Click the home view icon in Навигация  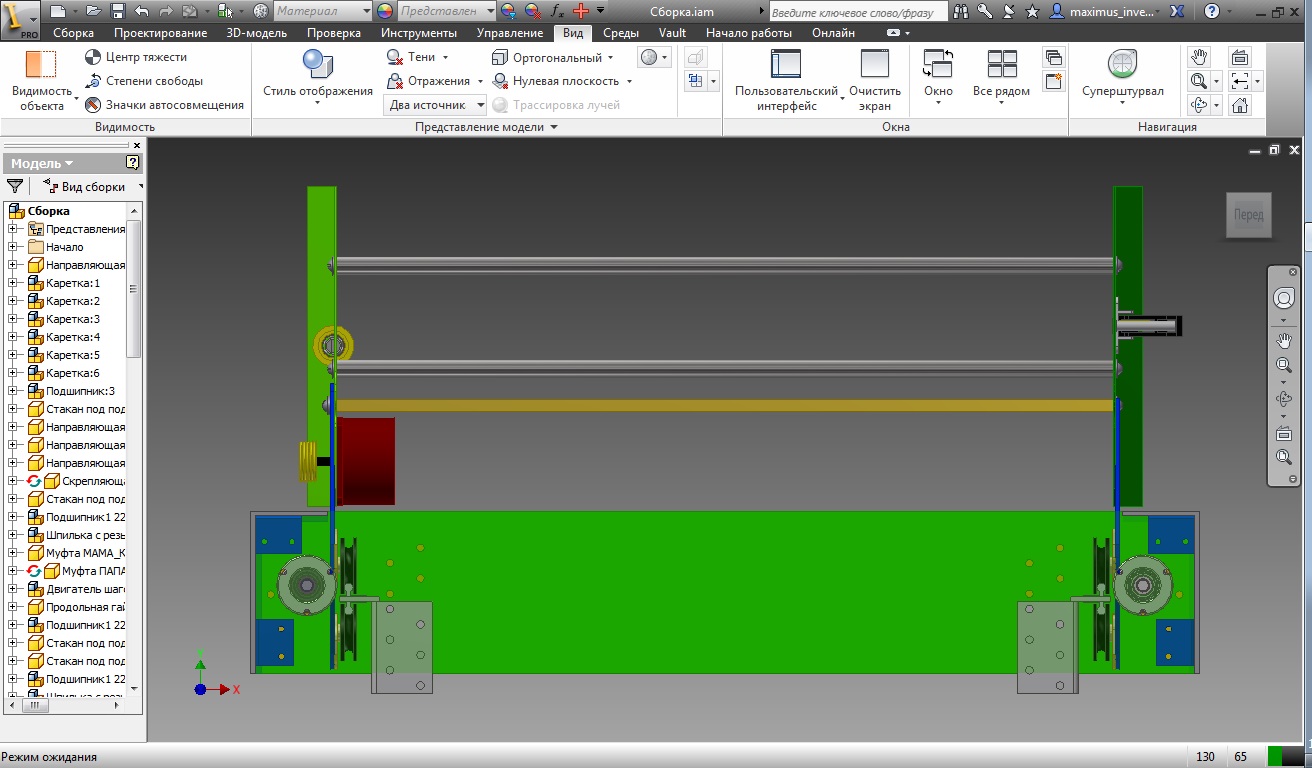[1240, 105]
